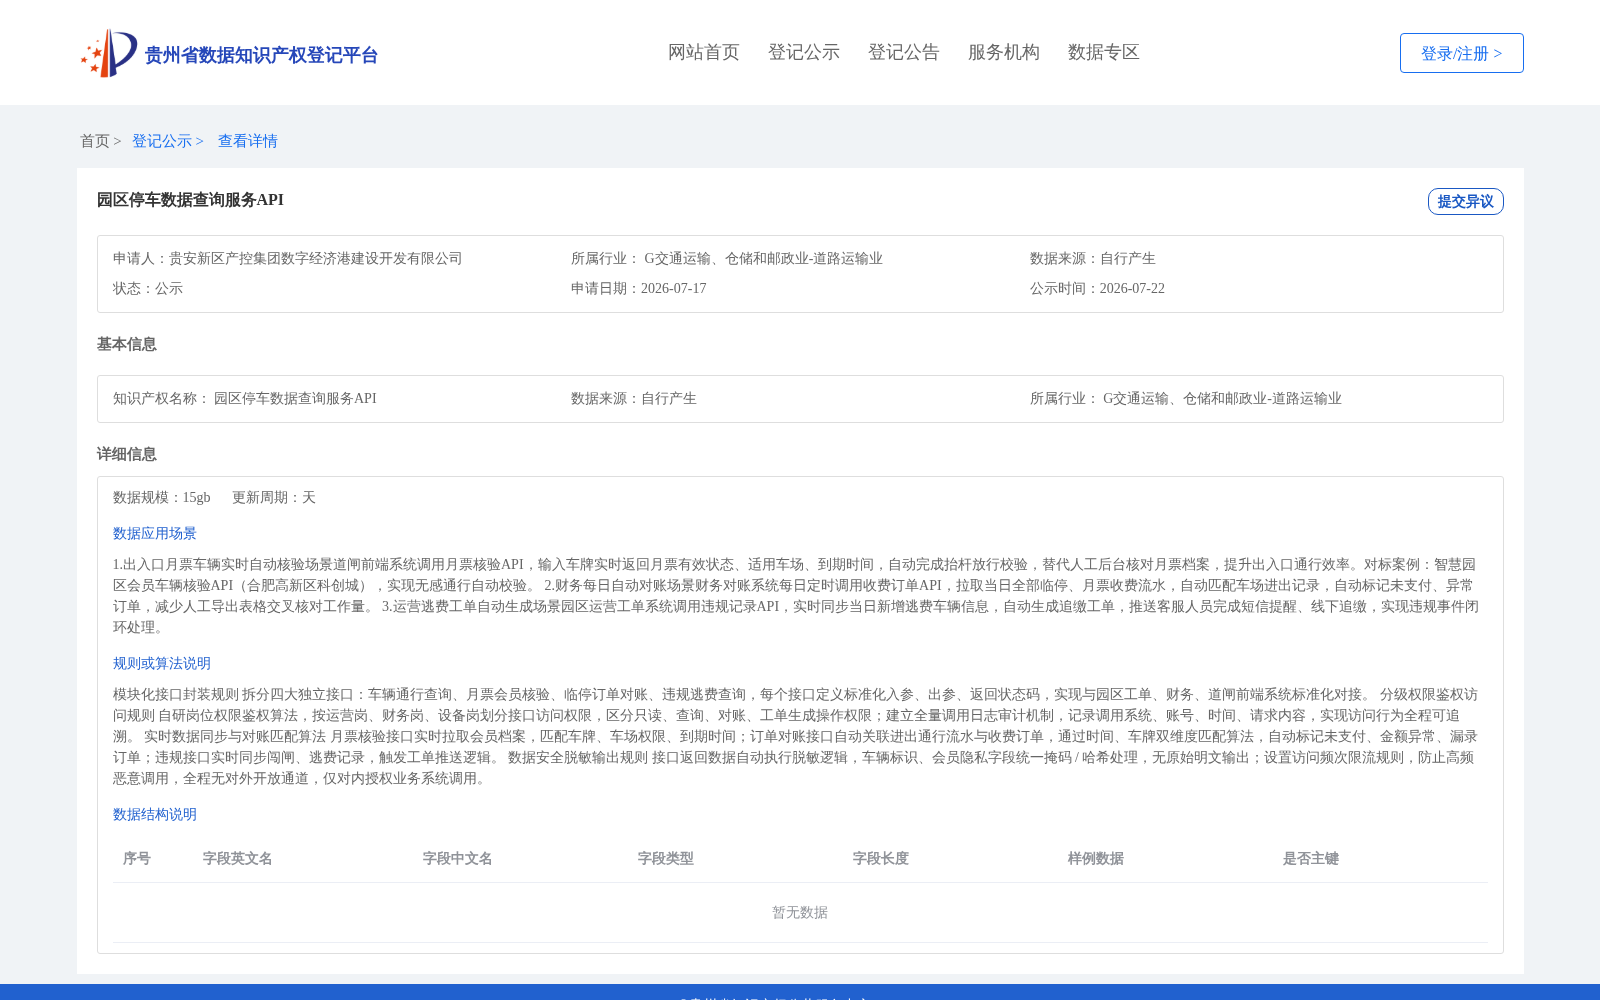
Task: Click 查看详情 breadcrumb
Action: (248, 141)
